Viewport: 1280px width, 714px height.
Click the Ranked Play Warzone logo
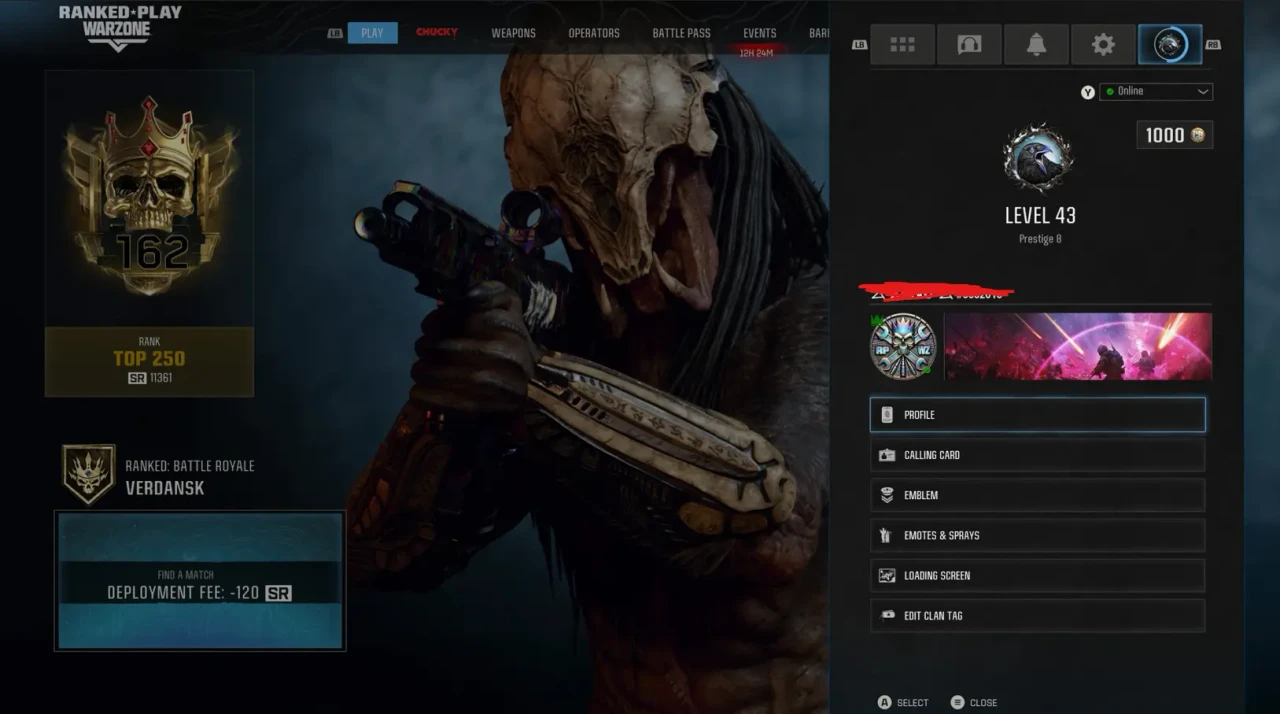click(x=119, y=27)
